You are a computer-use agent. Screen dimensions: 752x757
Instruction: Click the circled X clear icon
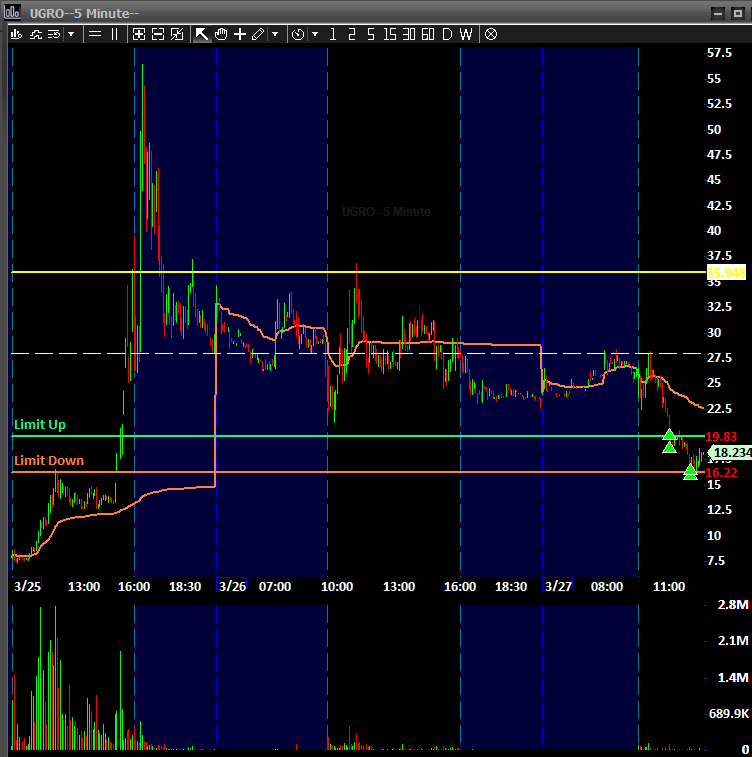pyautogui.click(x=491, y=34)
